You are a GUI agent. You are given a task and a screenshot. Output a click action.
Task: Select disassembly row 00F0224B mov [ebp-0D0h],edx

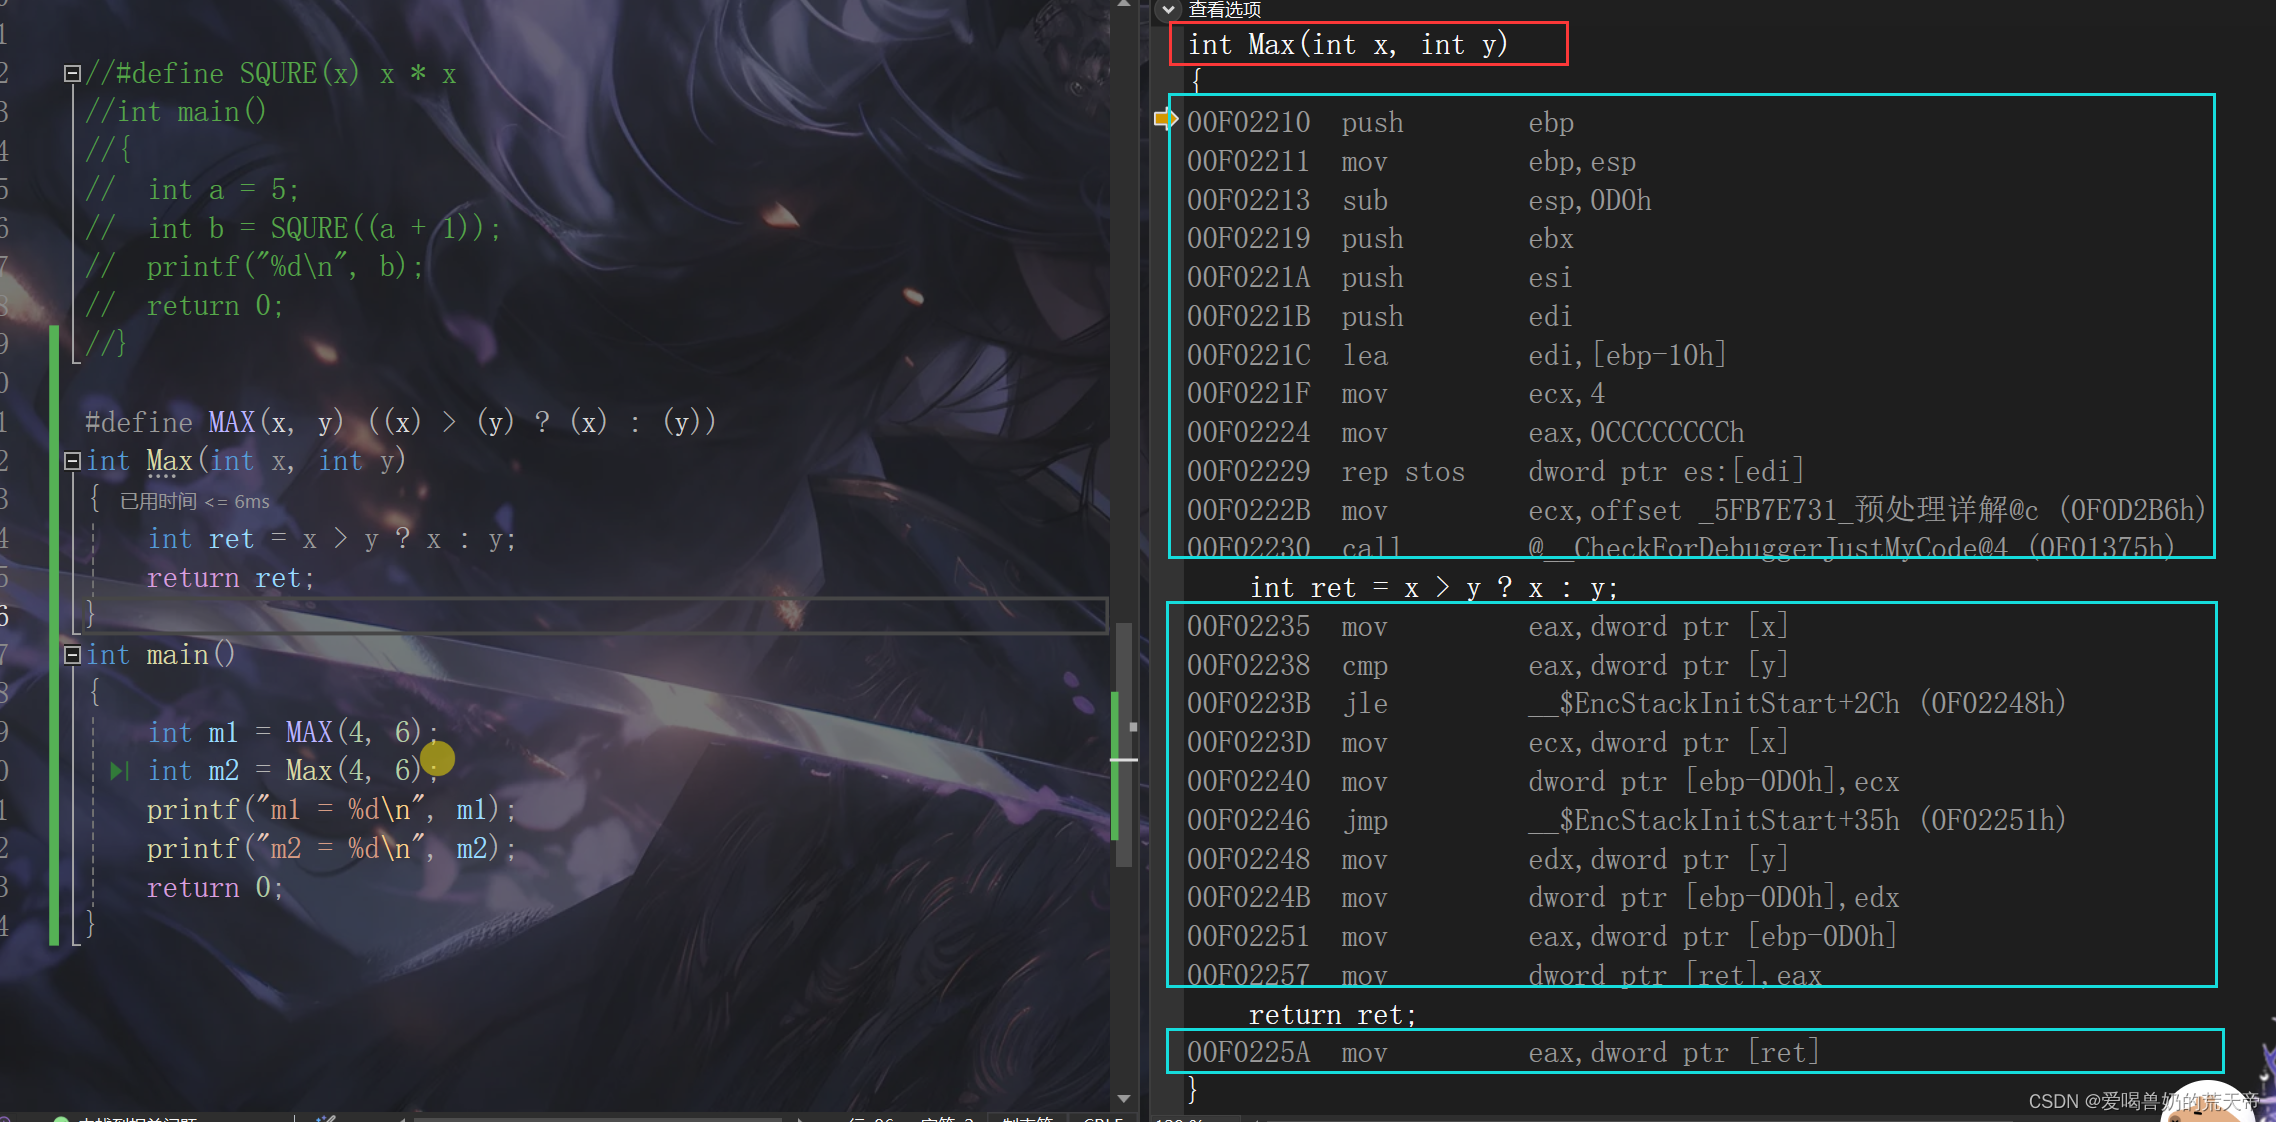coord(1543,897)
